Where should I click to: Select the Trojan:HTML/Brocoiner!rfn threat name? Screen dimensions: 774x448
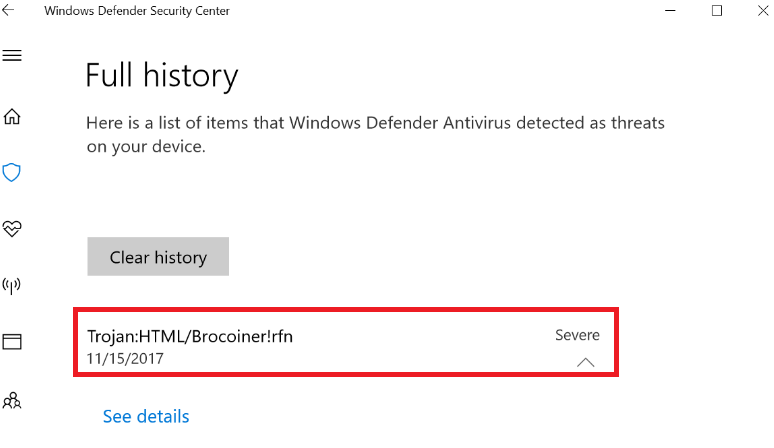(190, 336)
